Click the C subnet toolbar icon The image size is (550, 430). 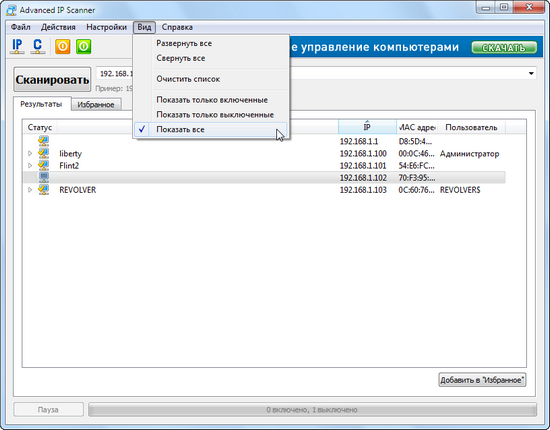pyautogui.click(x=38, y=46)
